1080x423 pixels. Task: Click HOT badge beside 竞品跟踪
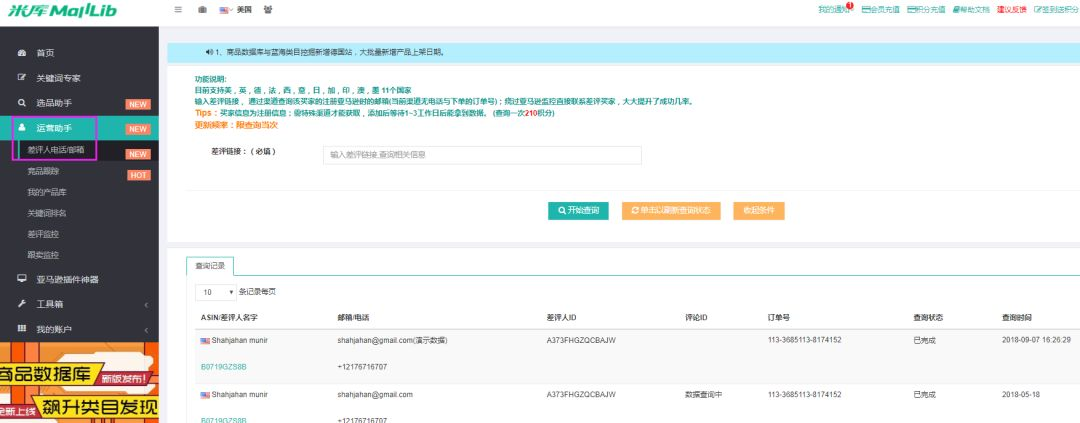pyautogui.click(x=138, y=176)
